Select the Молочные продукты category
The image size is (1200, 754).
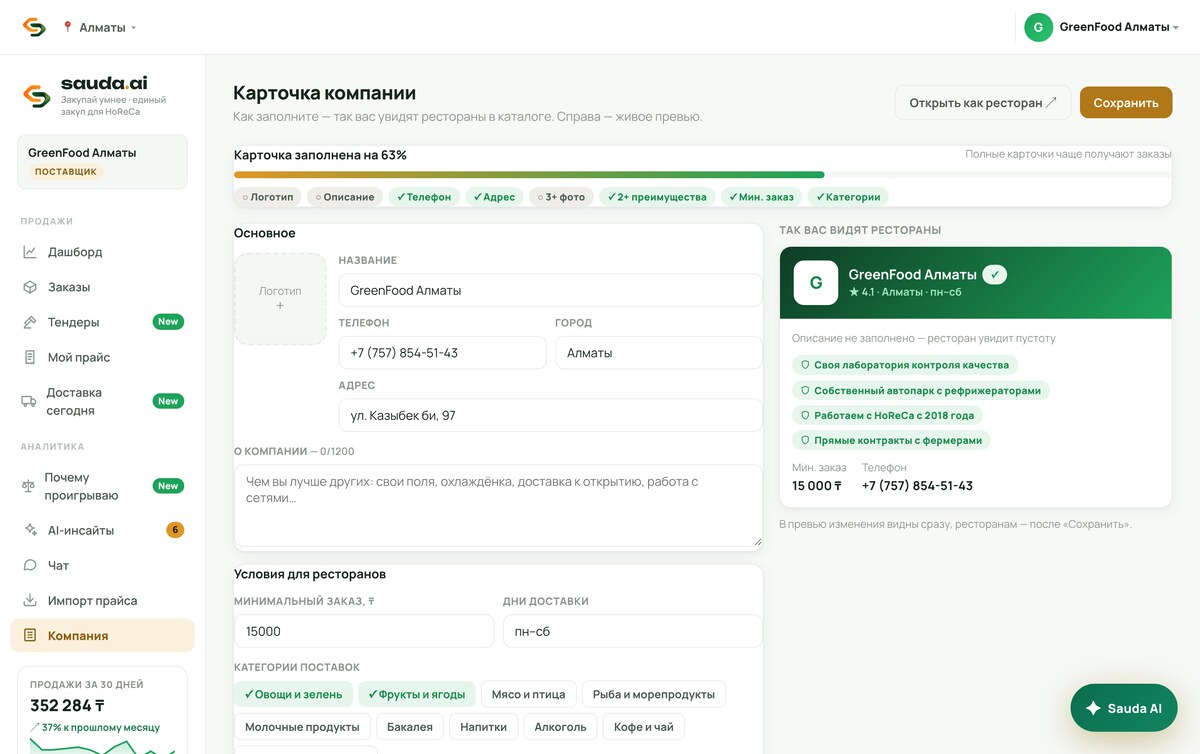302,726
